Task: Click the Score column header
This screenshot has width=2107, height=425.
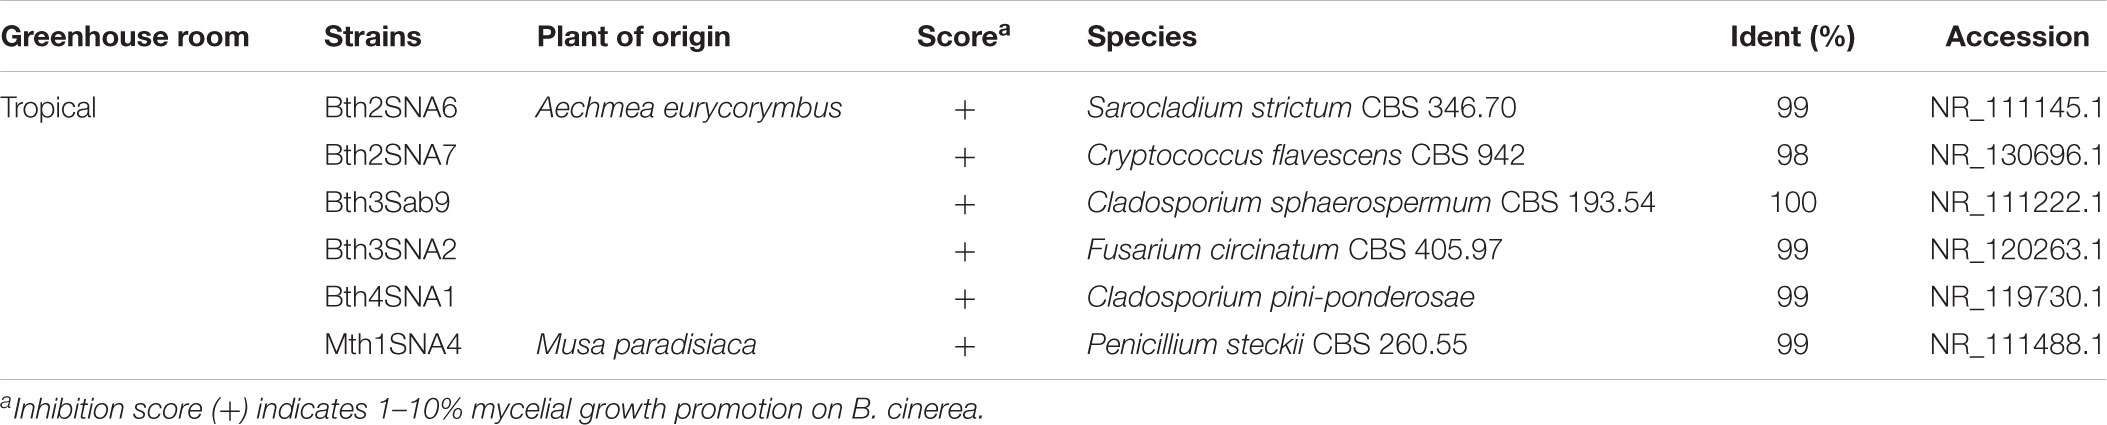Action: tap(964, 36)
